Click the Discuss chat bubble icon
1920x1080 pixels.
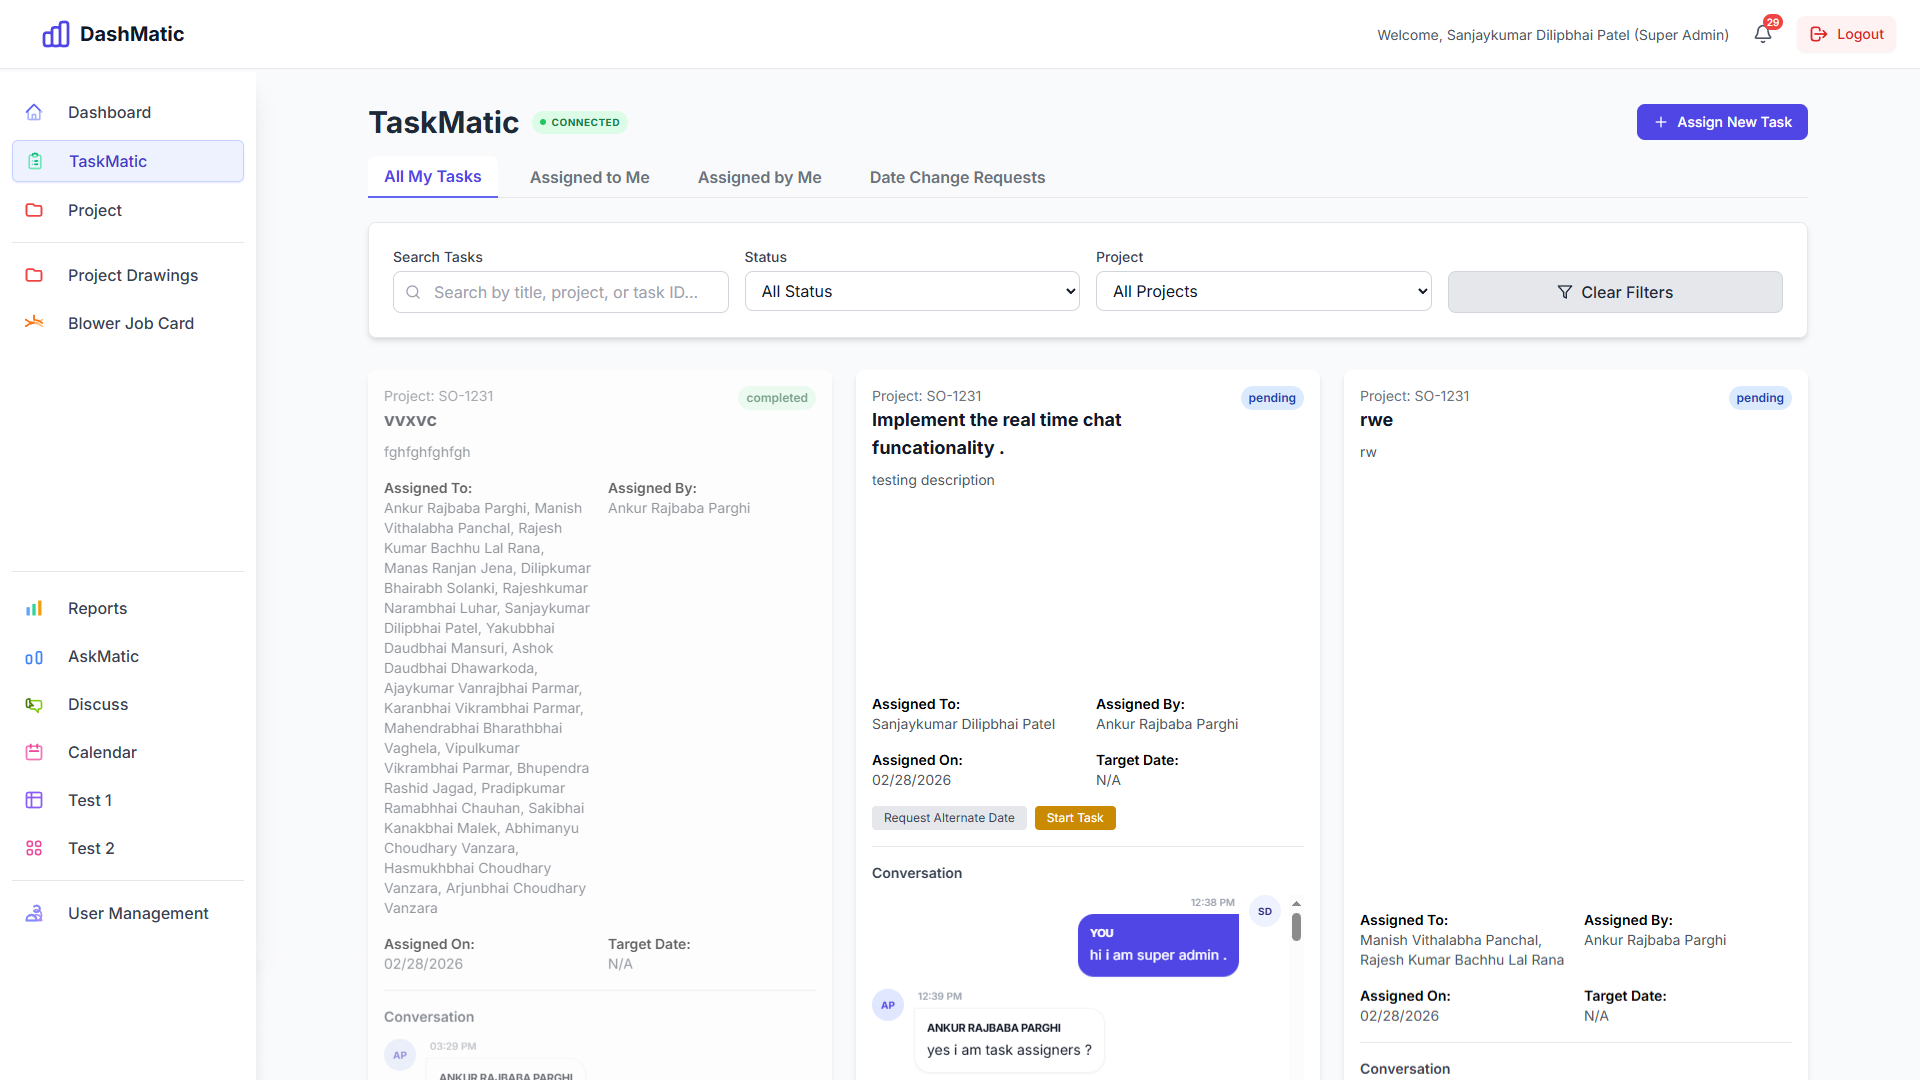[34, 704]
